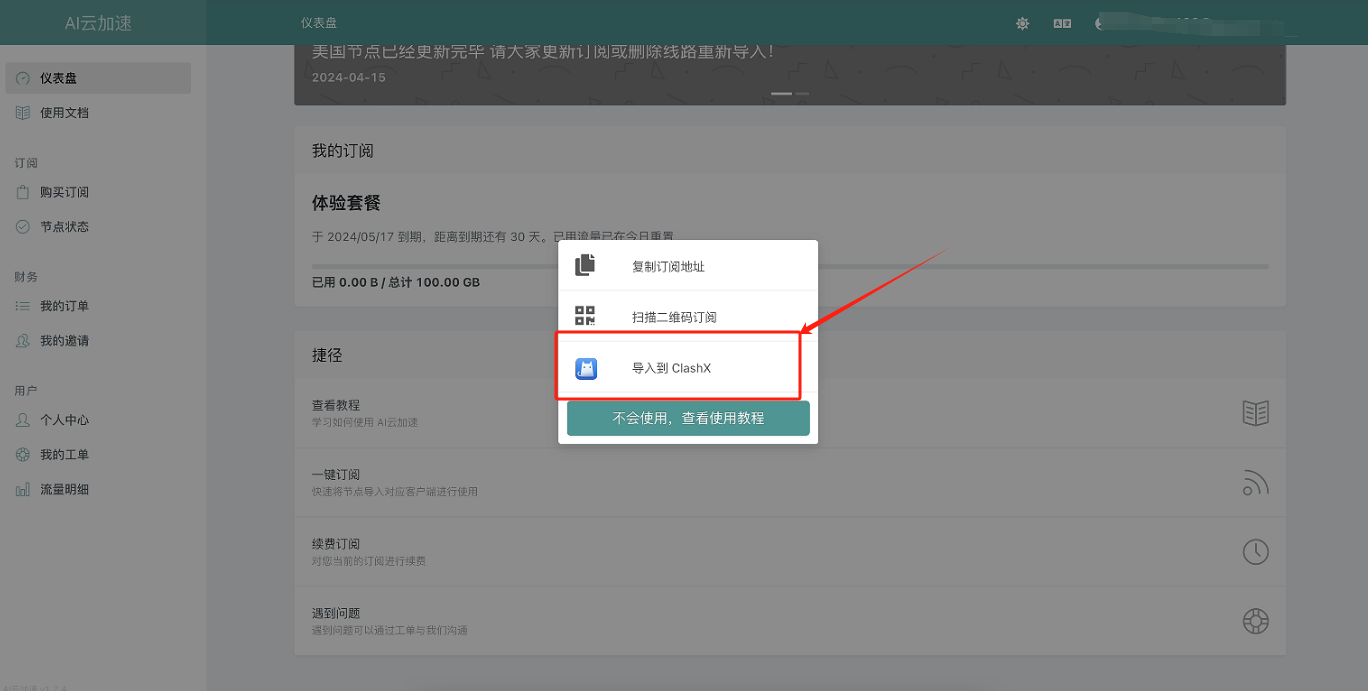This screenshot has width=1368, height=691.
Task: Click the lifebuoy icon beside 我的工单
Action: click(23, 455)
